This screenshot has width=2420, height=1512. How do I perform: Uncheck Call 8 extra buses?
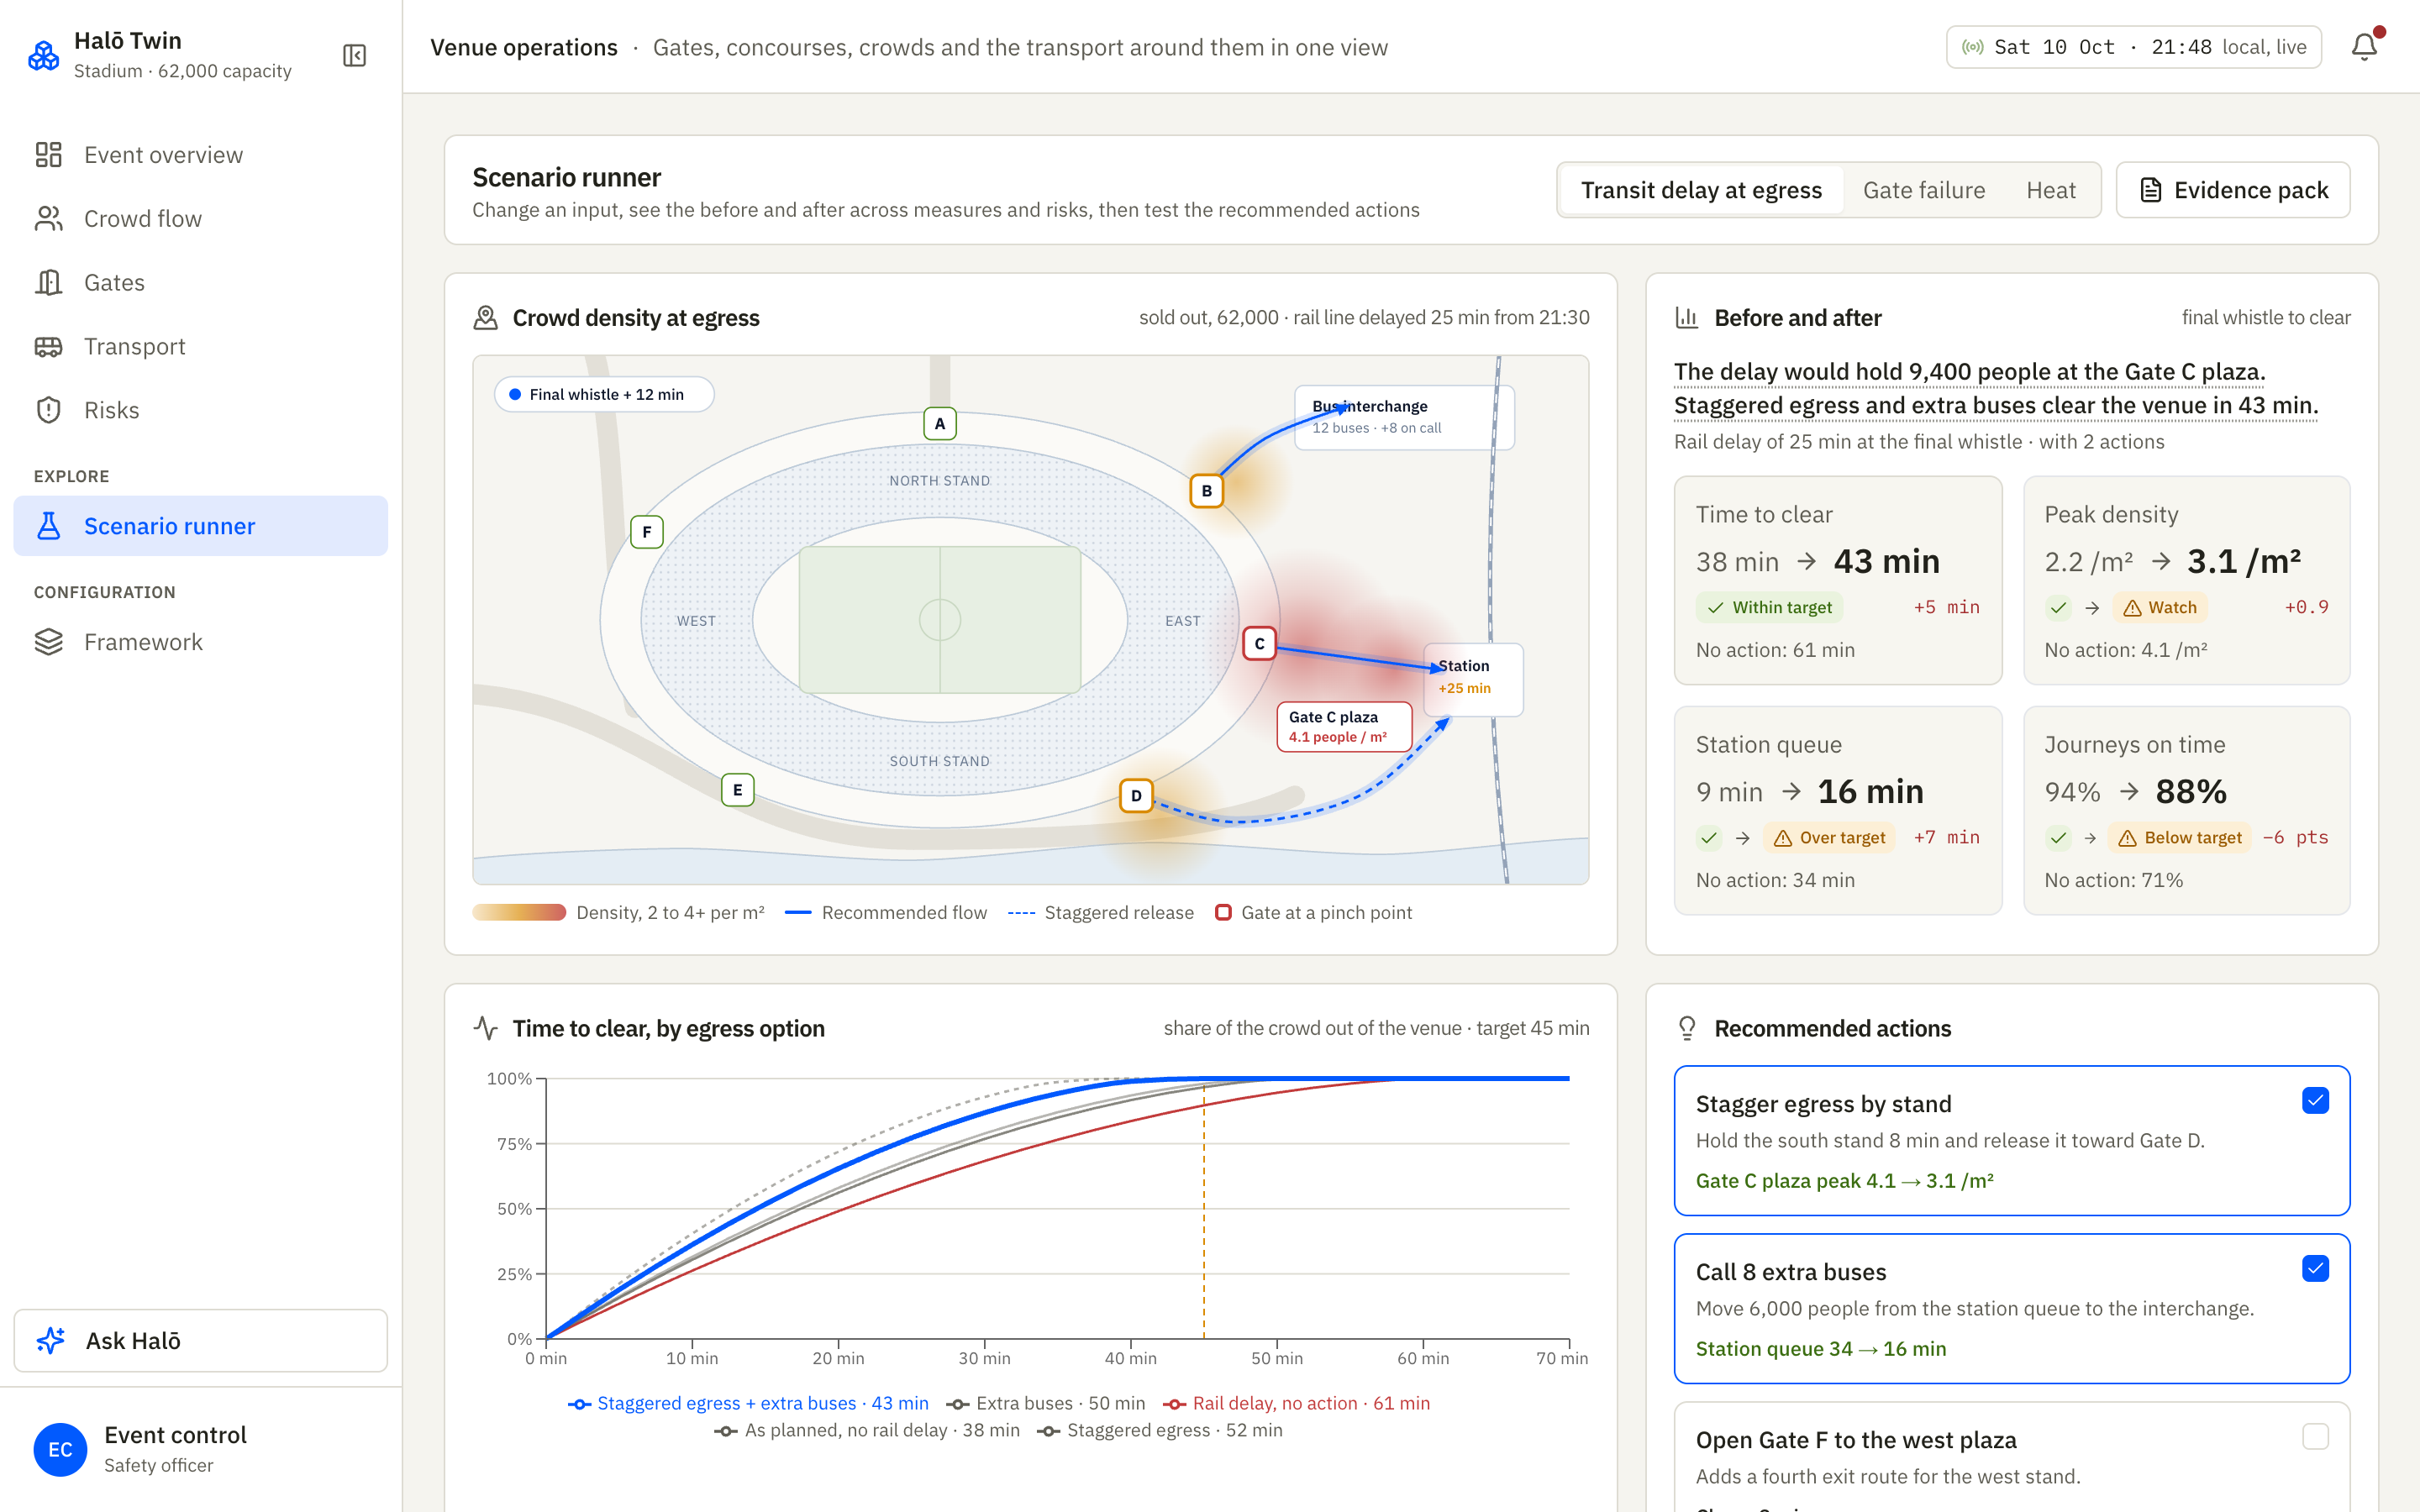point(2315,1268)
